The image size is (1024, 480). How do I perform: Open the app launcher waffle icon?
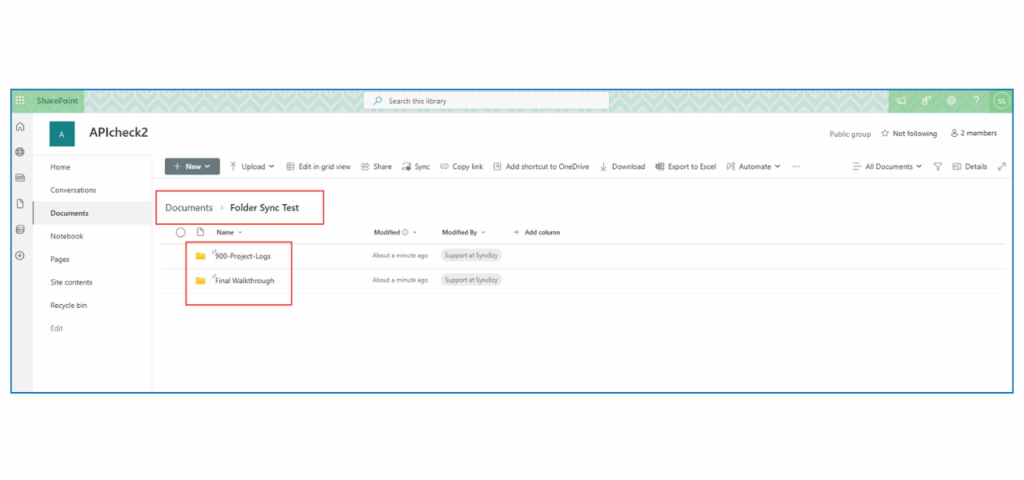(20, 101)
